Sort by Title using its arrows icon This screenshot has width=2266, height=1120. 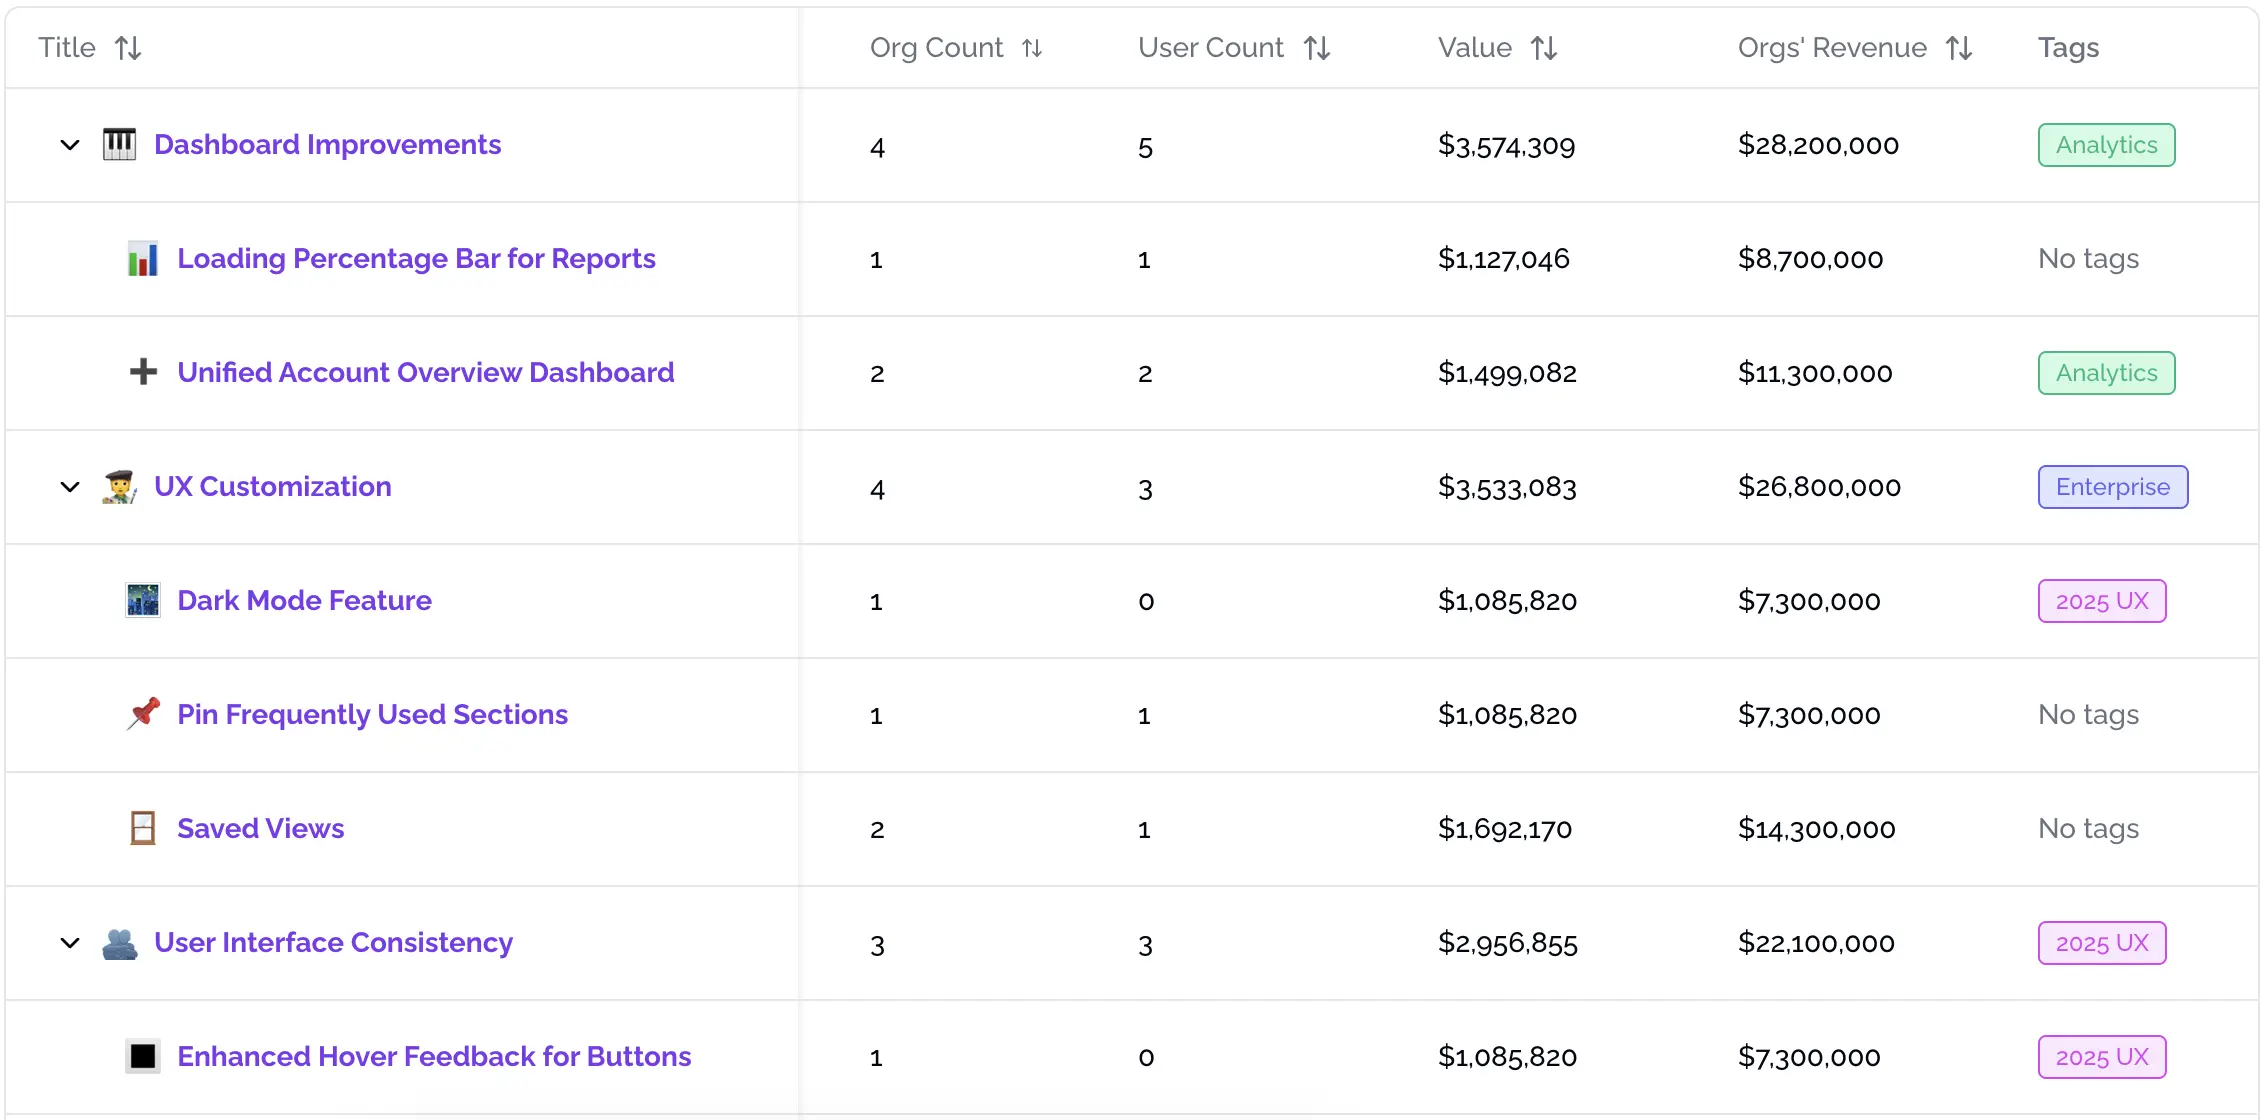coord(128,48)
